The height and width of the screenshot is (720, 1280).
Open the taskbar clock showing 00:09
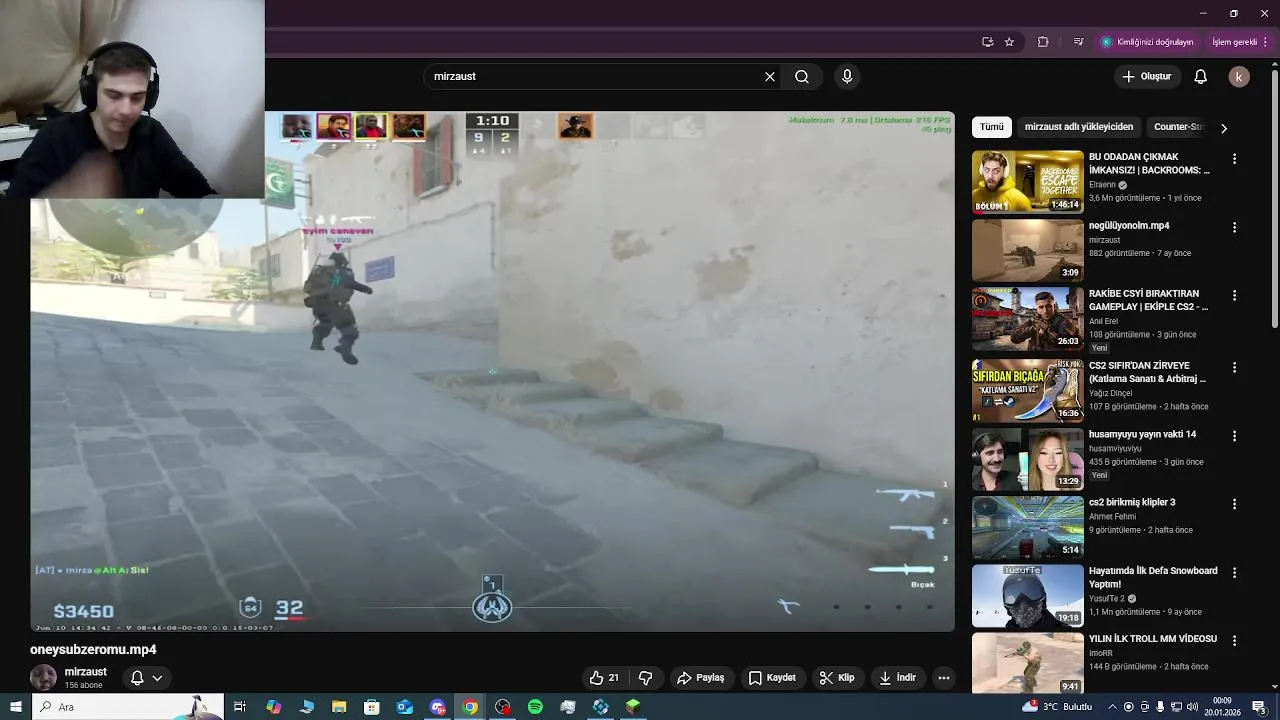point(1221,707)
